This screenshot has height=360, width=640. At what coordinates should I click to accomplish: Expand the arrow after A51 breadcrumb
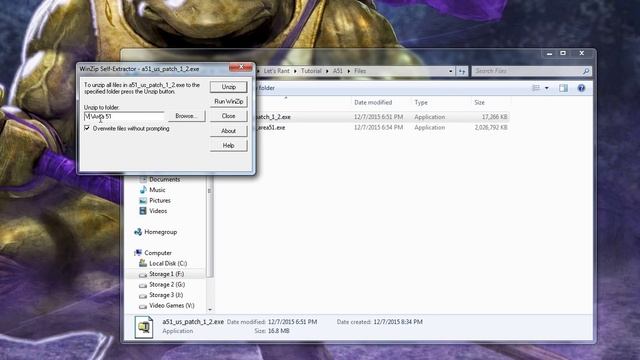pos(349,71)
